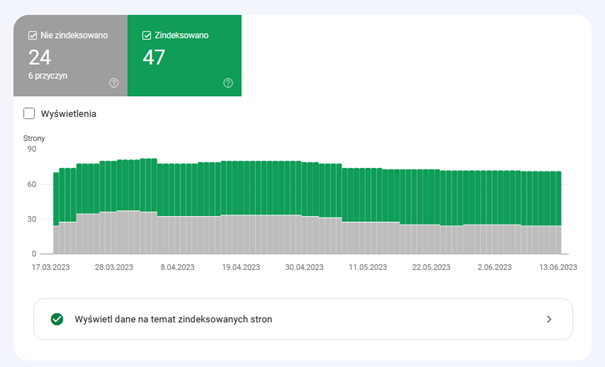Viewport: 605px width, 367px height.
Task: Click the Zindeksowano label text
Action: pos(182,36)
